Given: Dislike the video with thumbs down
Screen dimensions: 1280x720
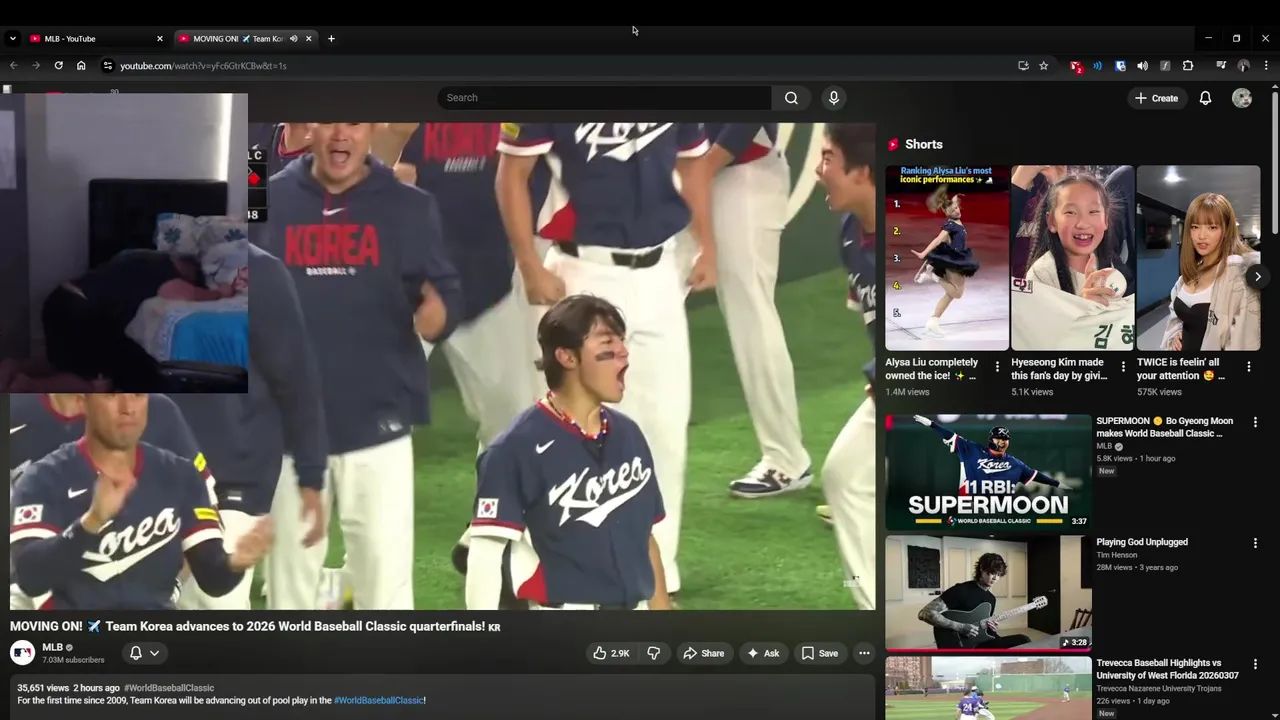Looking at the screenshot, I should (653, 653).
